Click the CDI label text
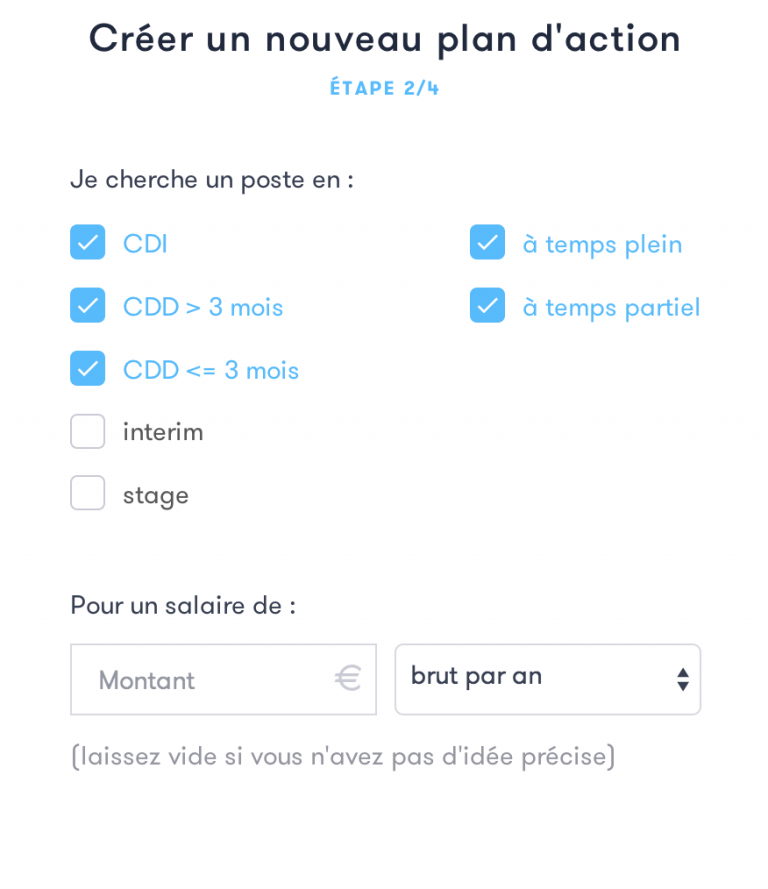The width and height of the screenshot is (768, 889). 145,244
